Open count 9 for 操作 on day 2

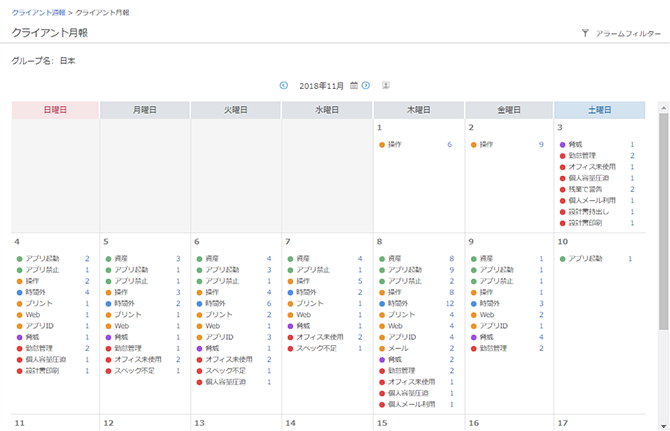coord(541,145)
